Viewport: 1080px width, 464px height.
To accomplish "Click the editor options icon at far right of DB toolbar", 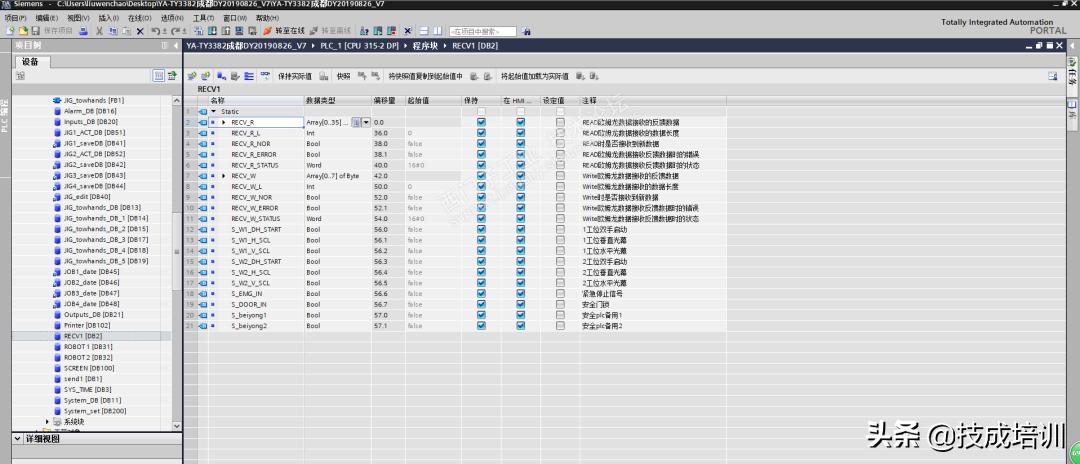I will (x=1052, y=76).
